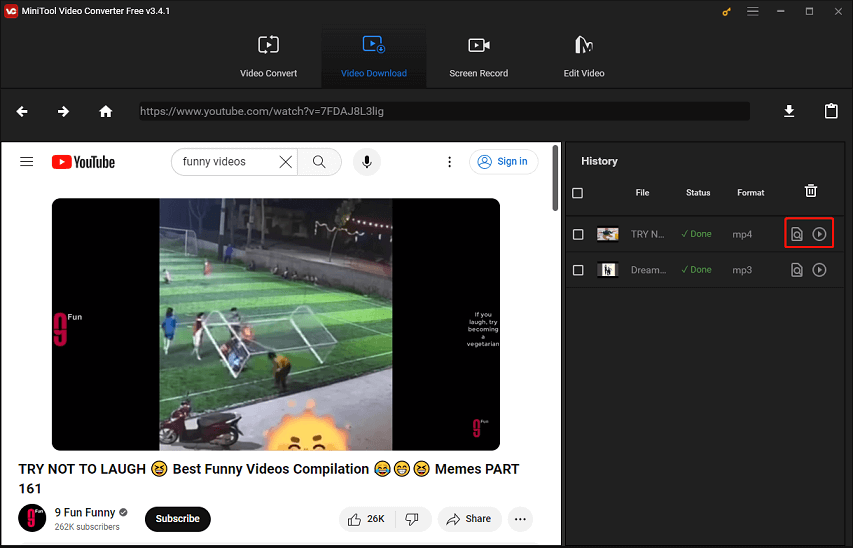
Task: Open the hamburger menu in title bar
Action: 752,11
